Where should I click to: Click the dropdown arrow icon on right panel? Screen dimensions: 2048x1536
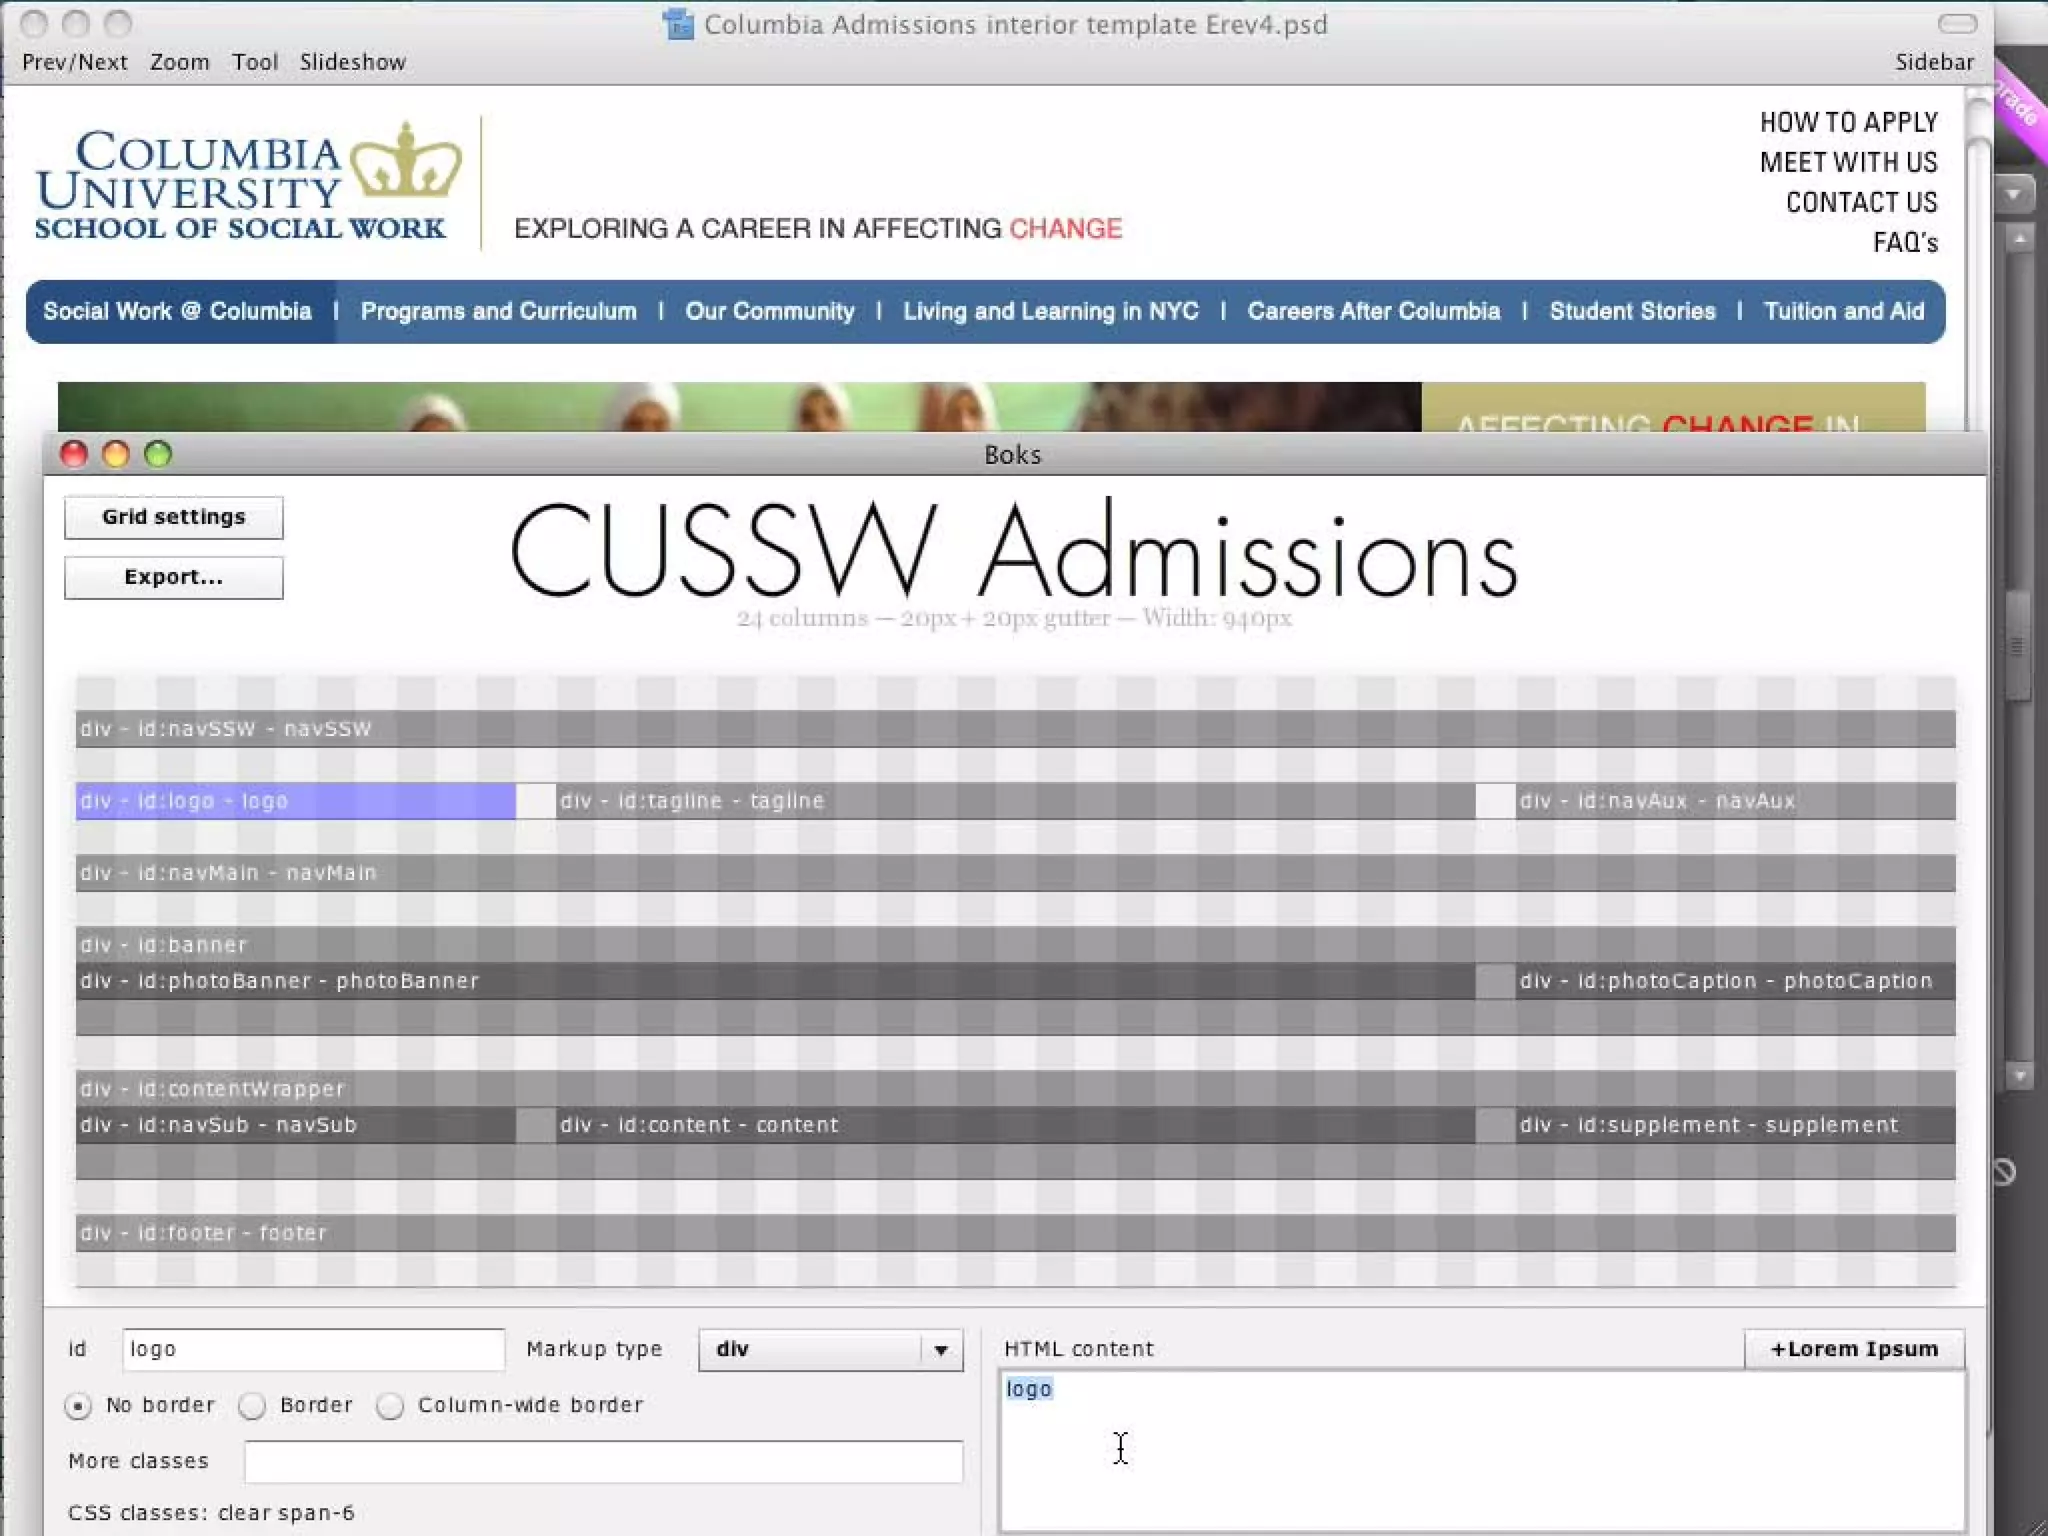coord(2014,194)
